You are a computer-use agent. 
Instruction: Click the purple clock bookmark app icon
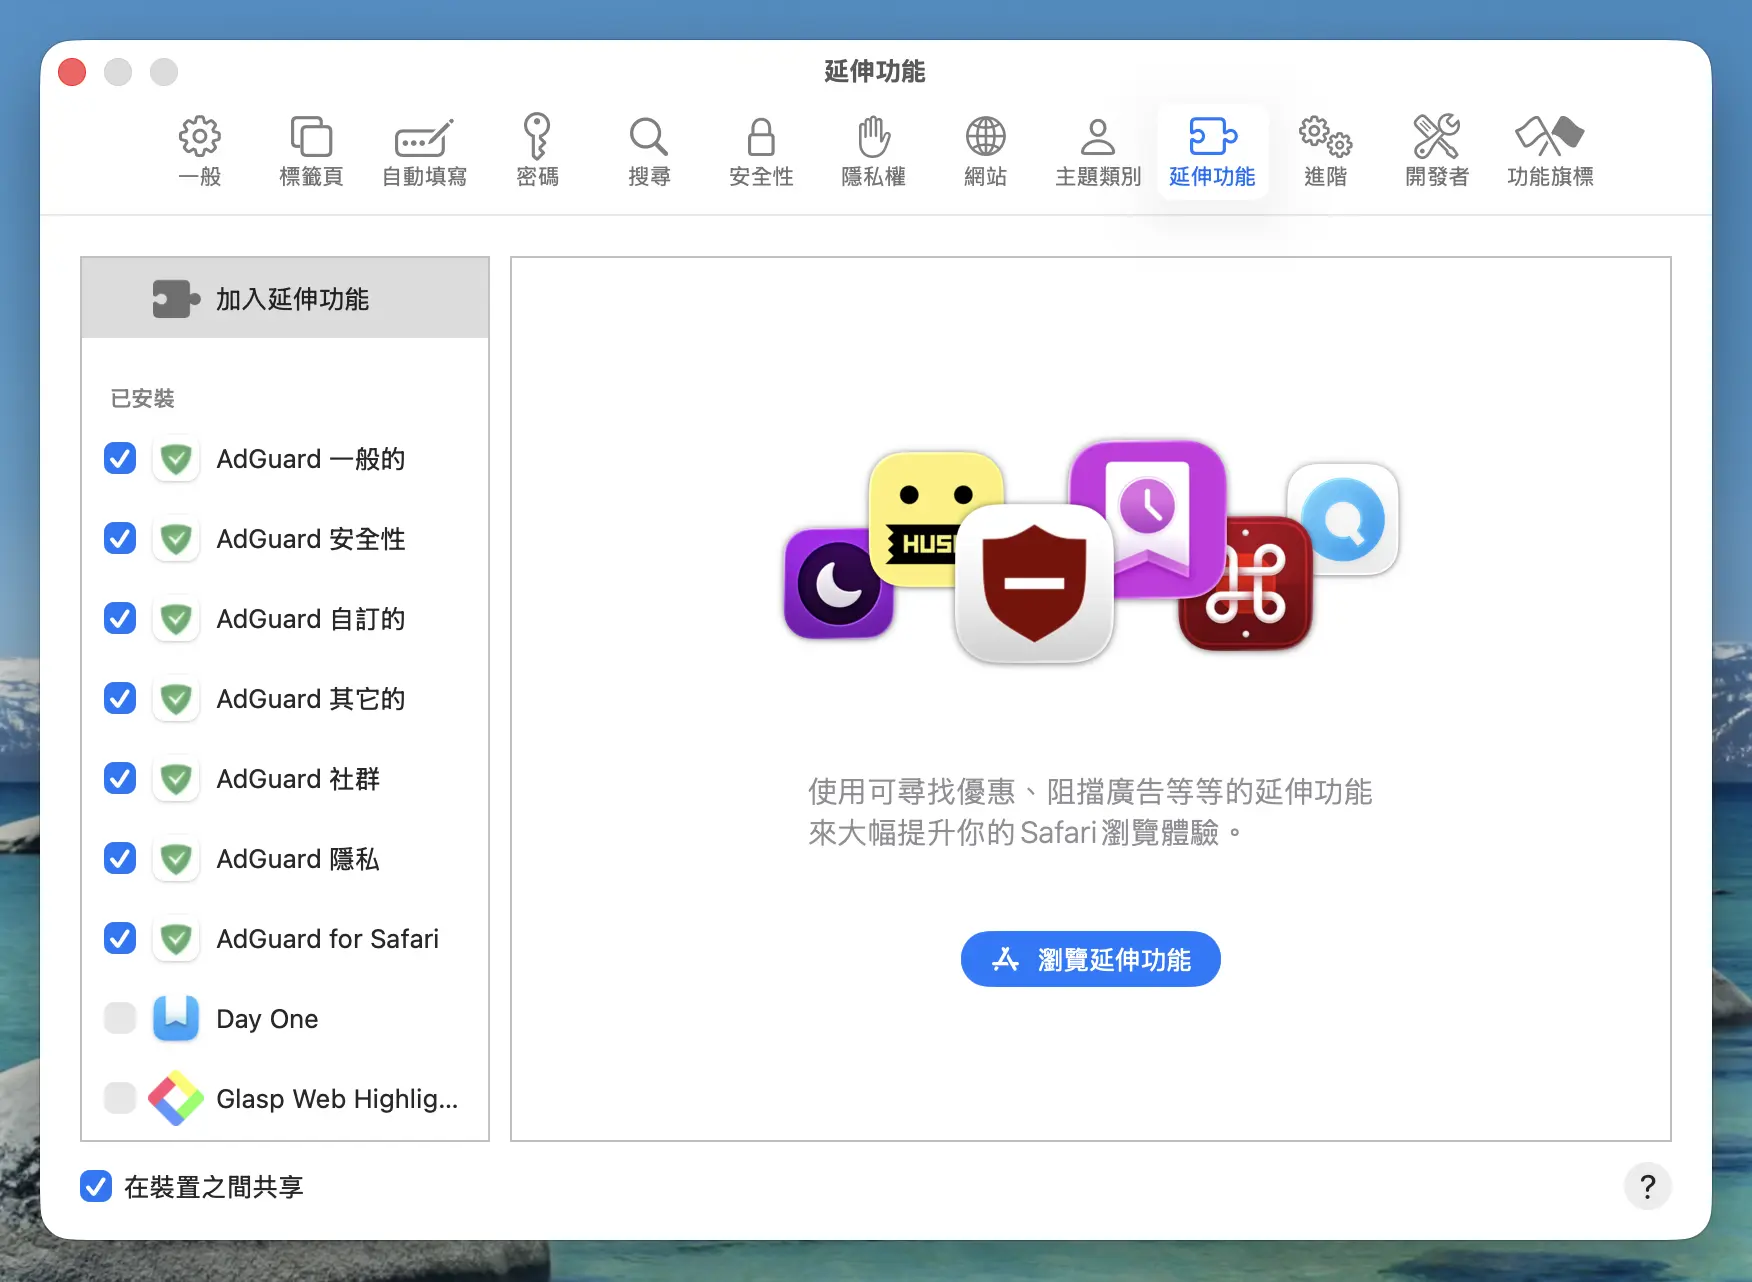click(x=1148, y=519)
